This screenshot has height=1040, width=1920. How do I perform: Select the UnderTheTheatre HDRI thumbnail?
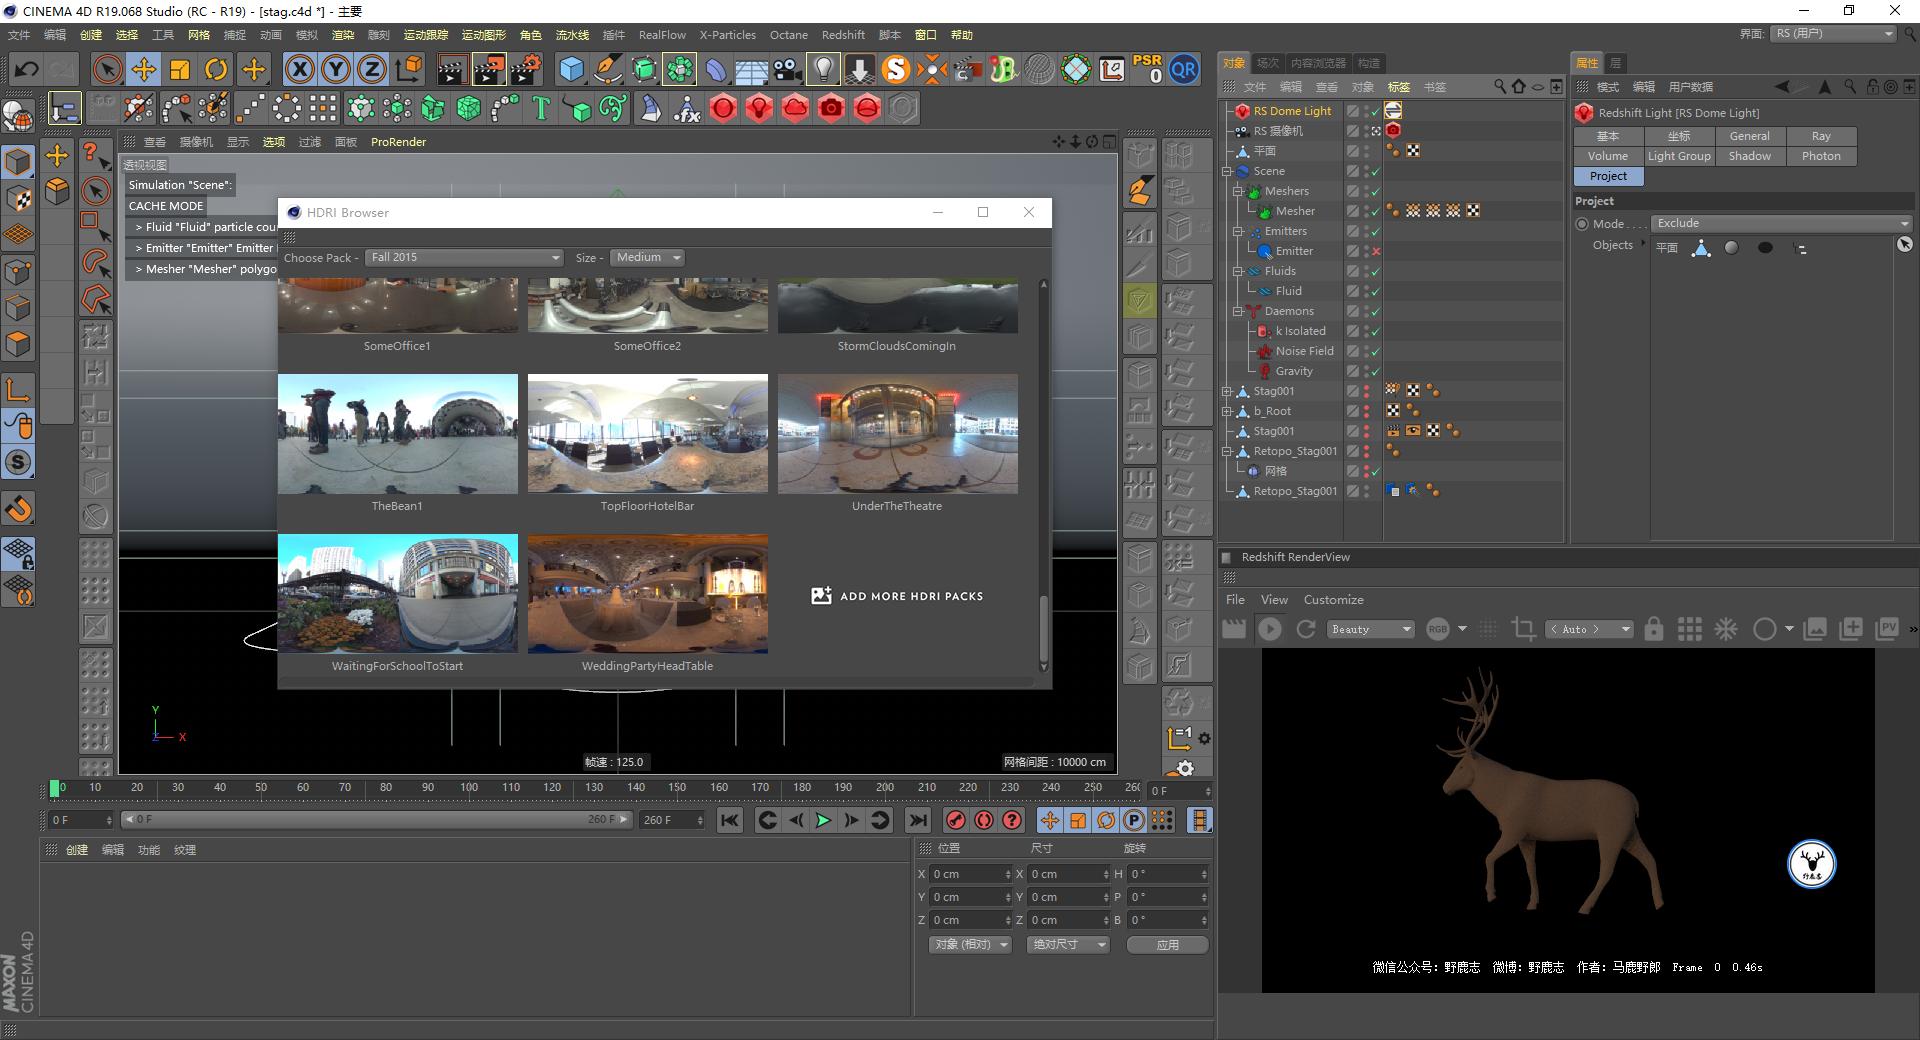coord(897,434)
